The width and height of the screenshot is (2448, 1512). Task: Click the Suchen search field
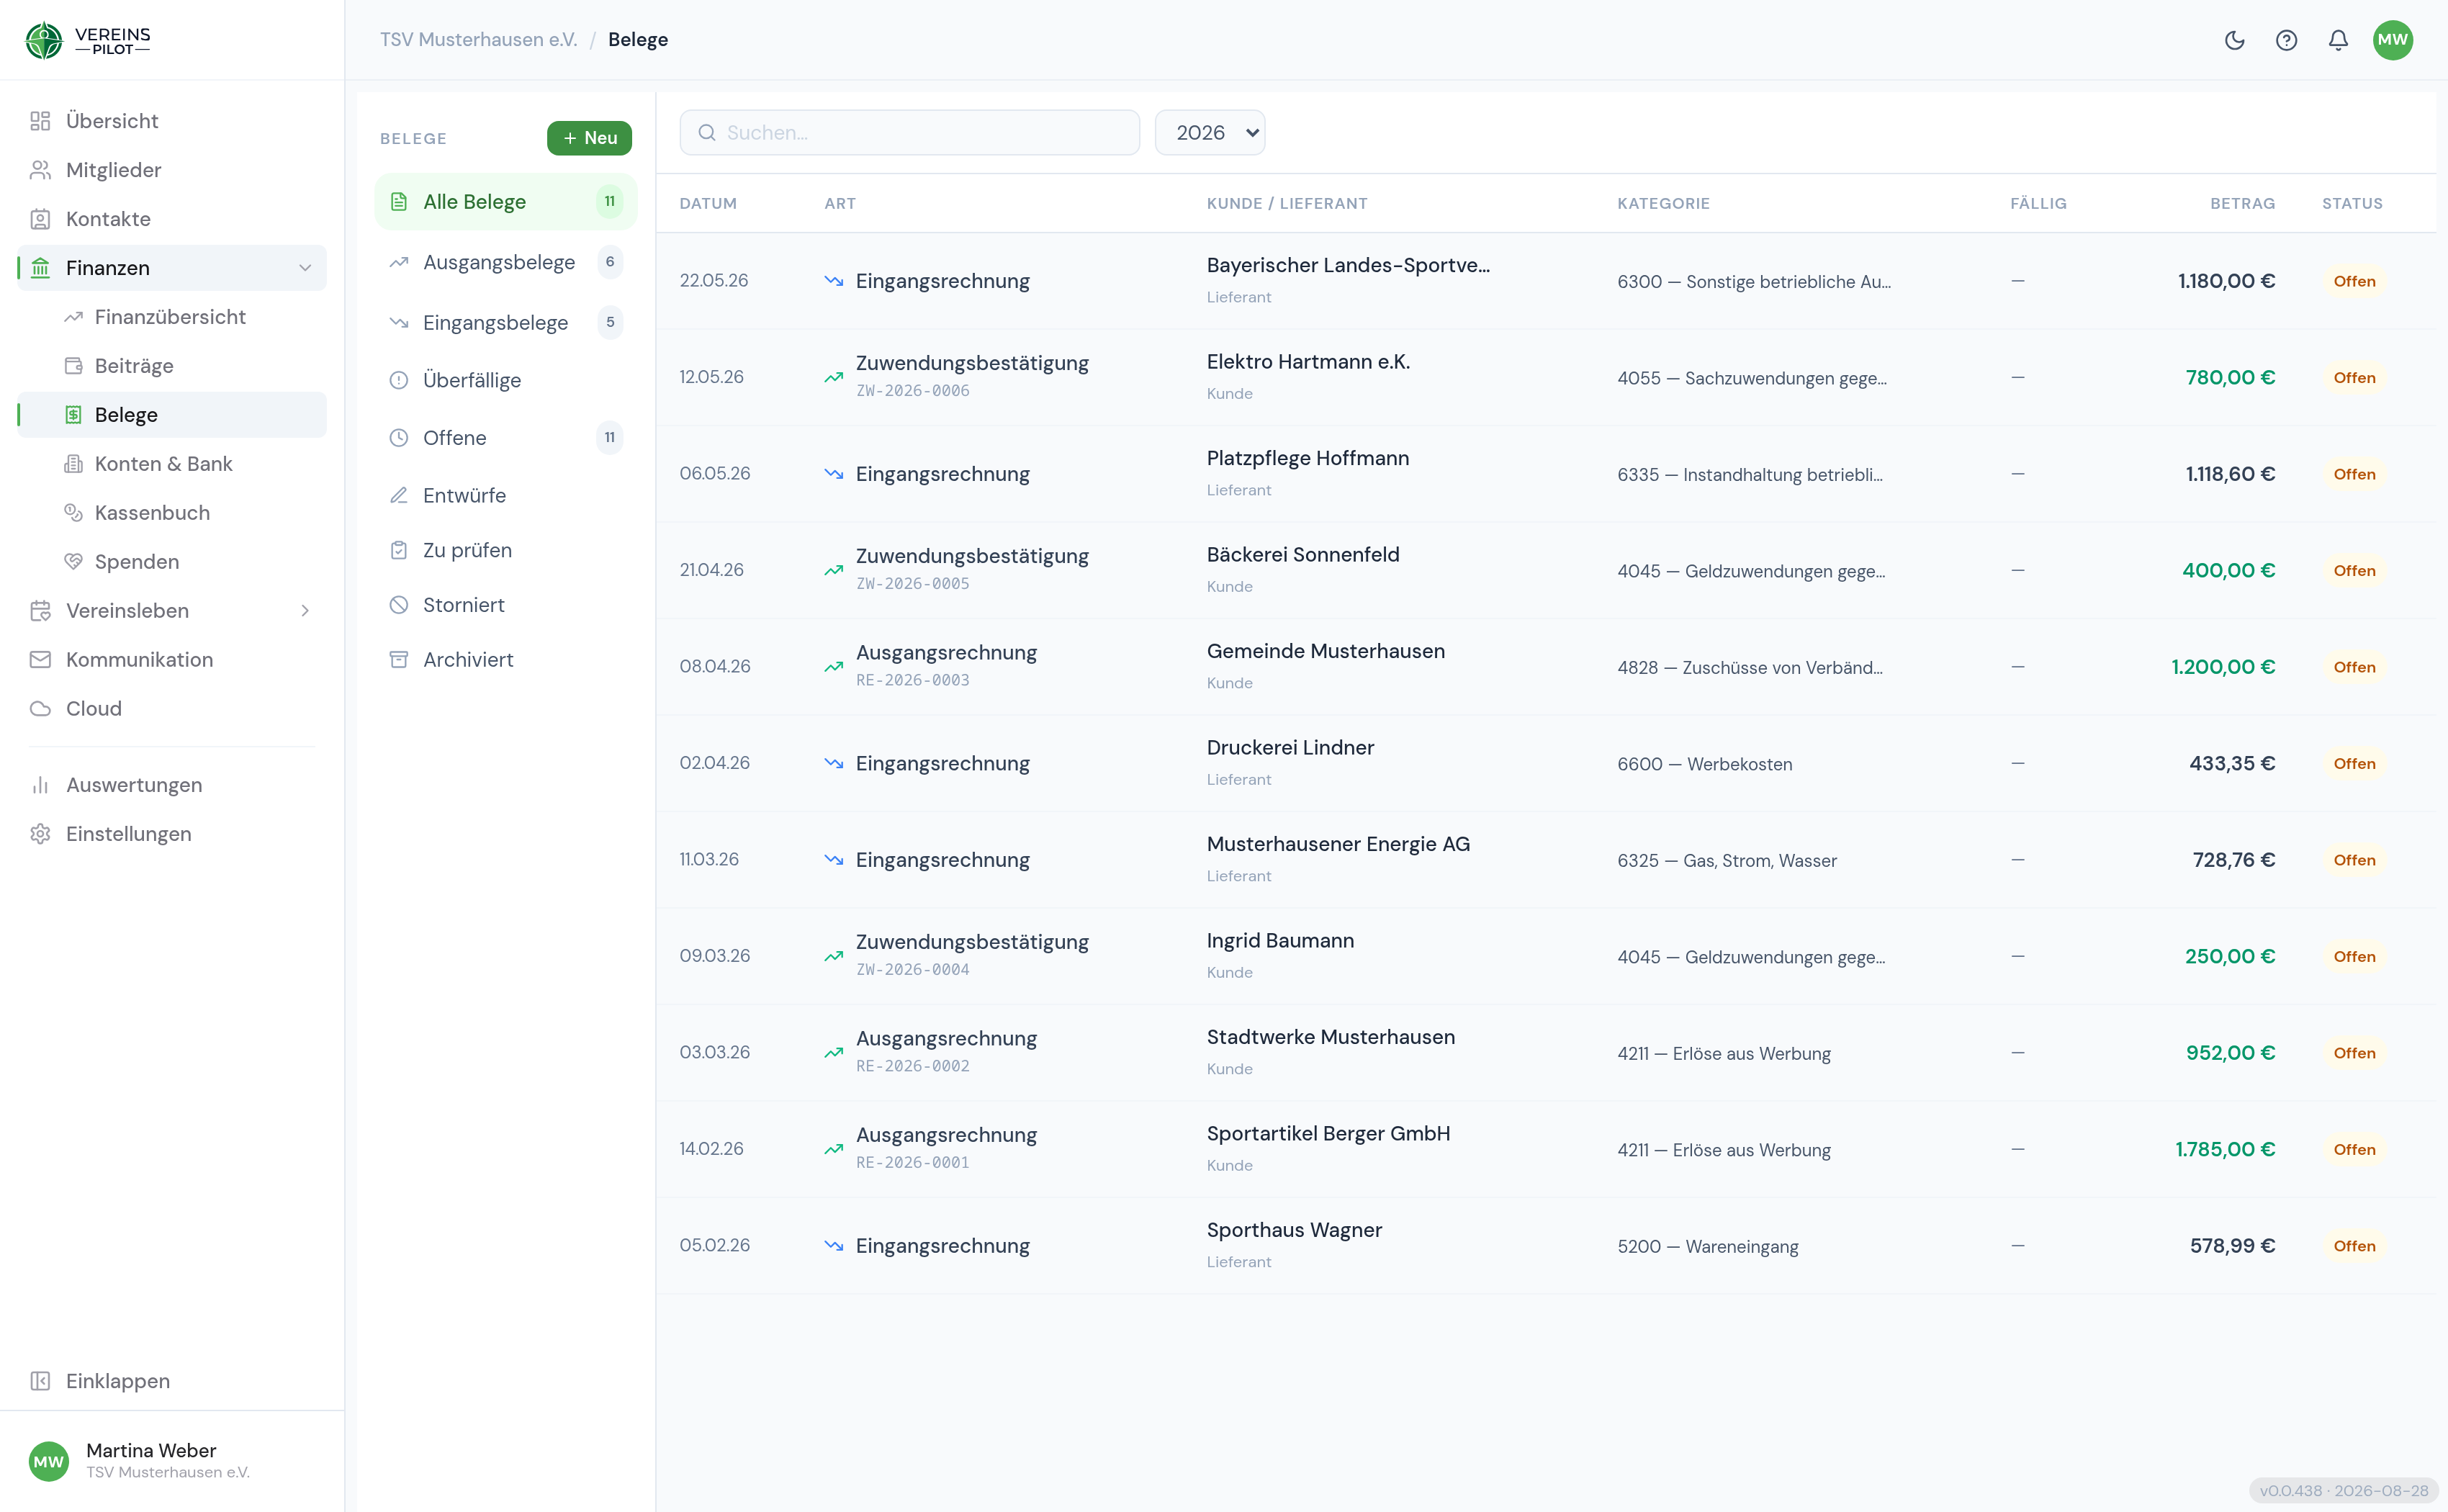[909, 133]
